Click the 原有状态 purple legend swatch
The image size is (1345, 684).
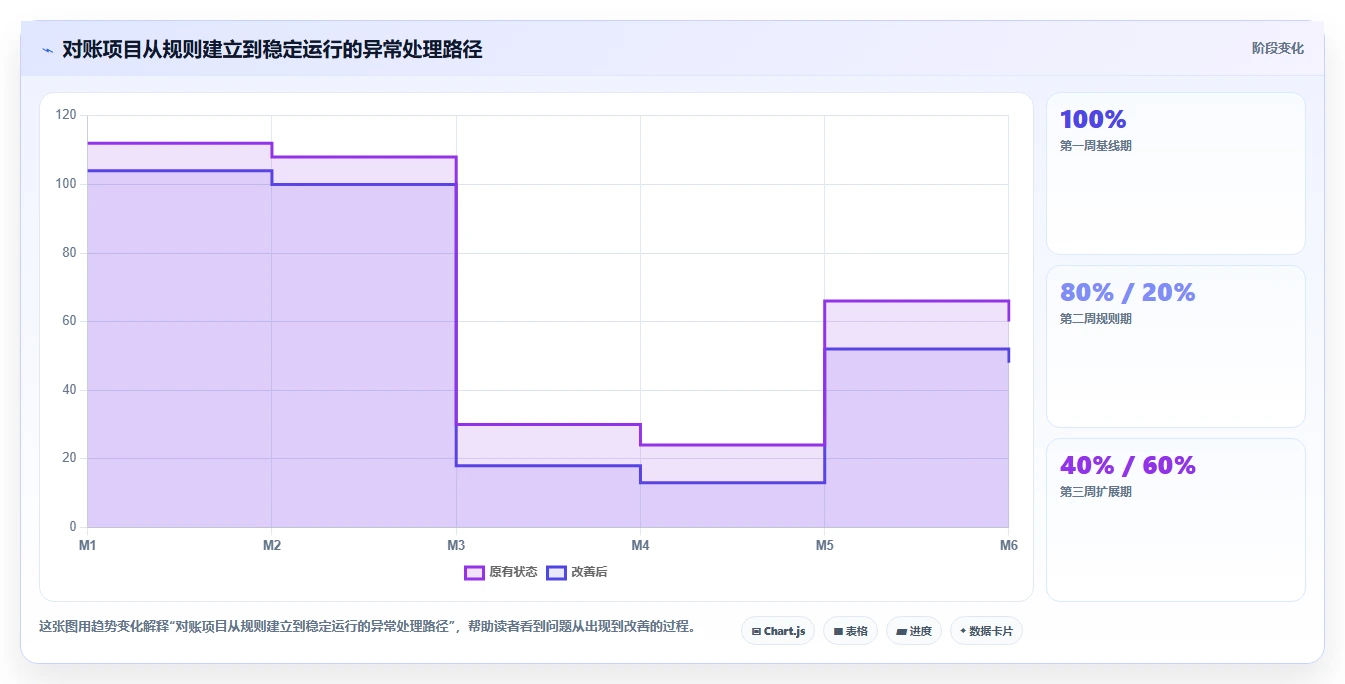pos(474,572)
